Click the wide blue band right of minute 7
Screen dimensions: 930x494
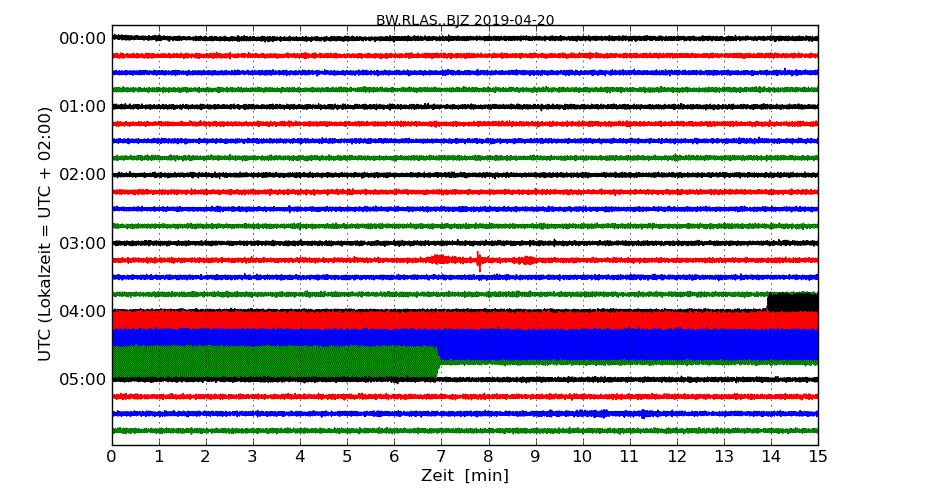(x=628, y=345)
